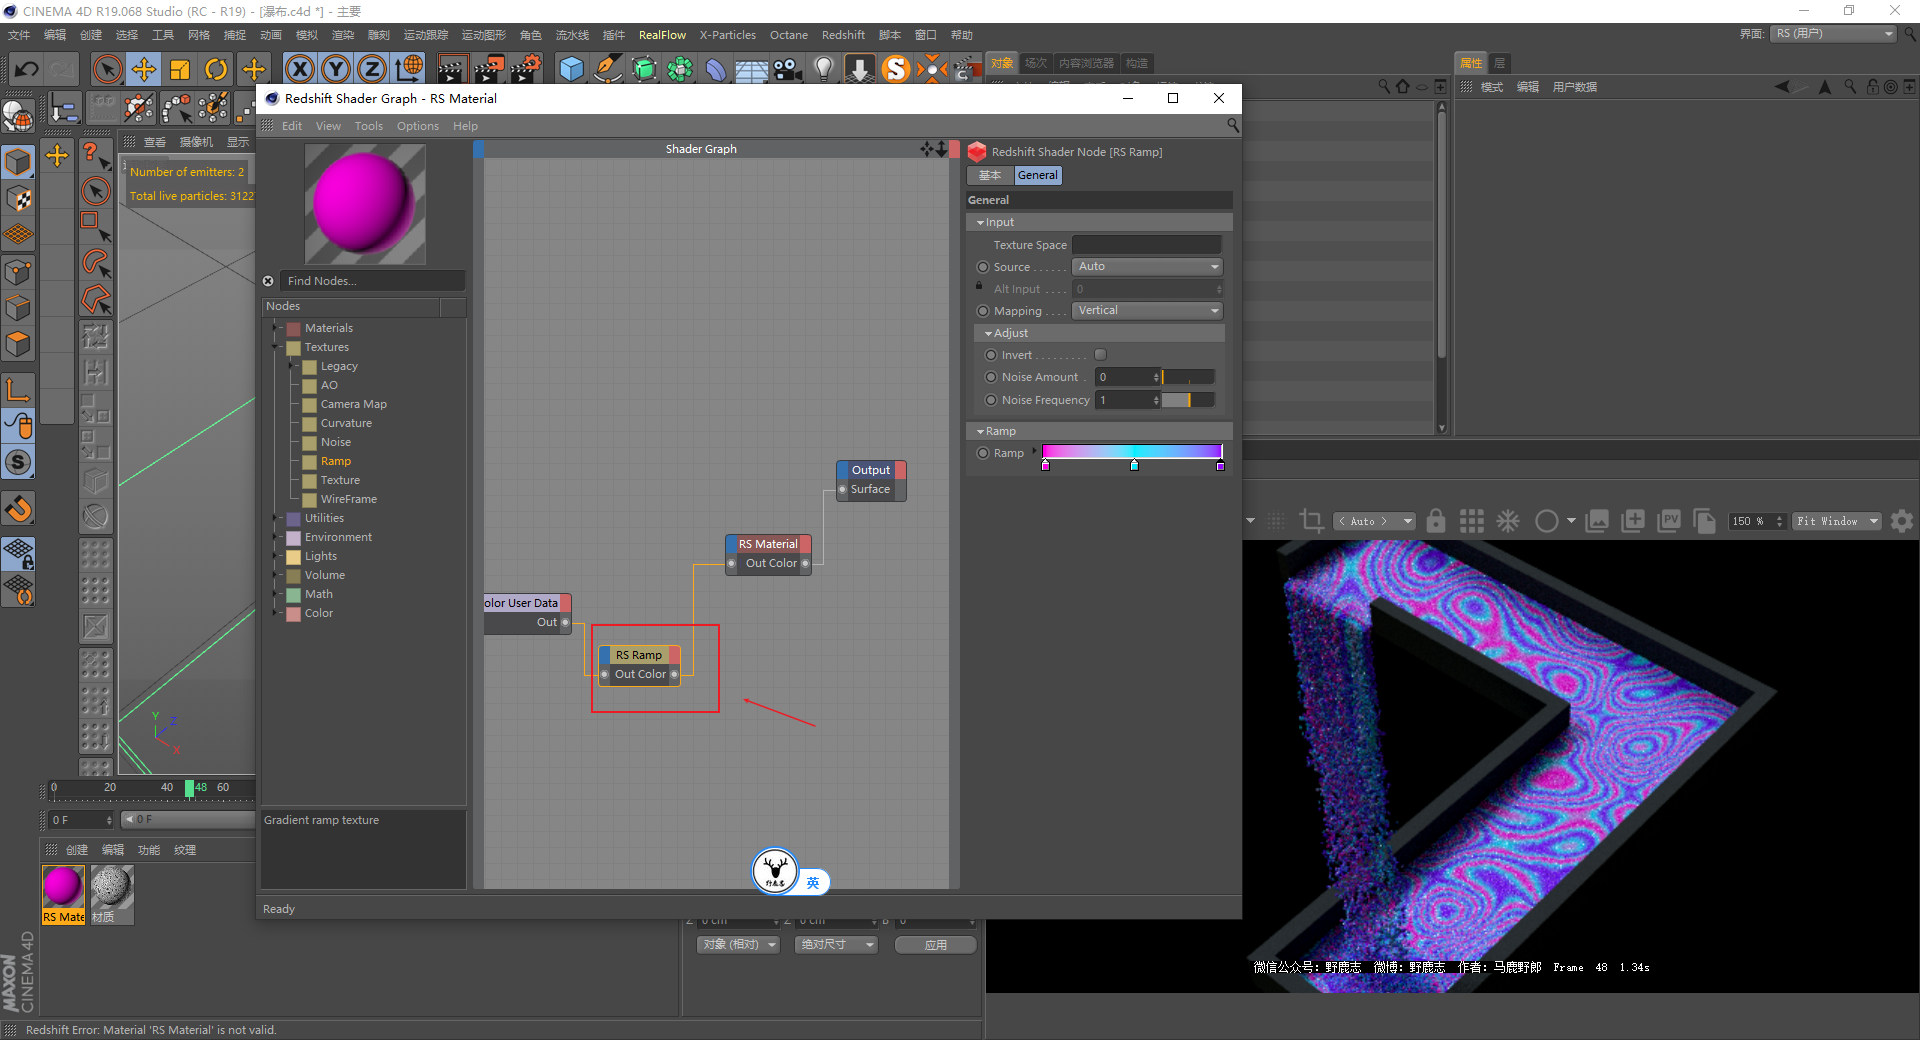This screenshot has width=1920, height=1040.
Task: Click the material preview sphere in Shader Graph
Action: click(x=364, y=203)
